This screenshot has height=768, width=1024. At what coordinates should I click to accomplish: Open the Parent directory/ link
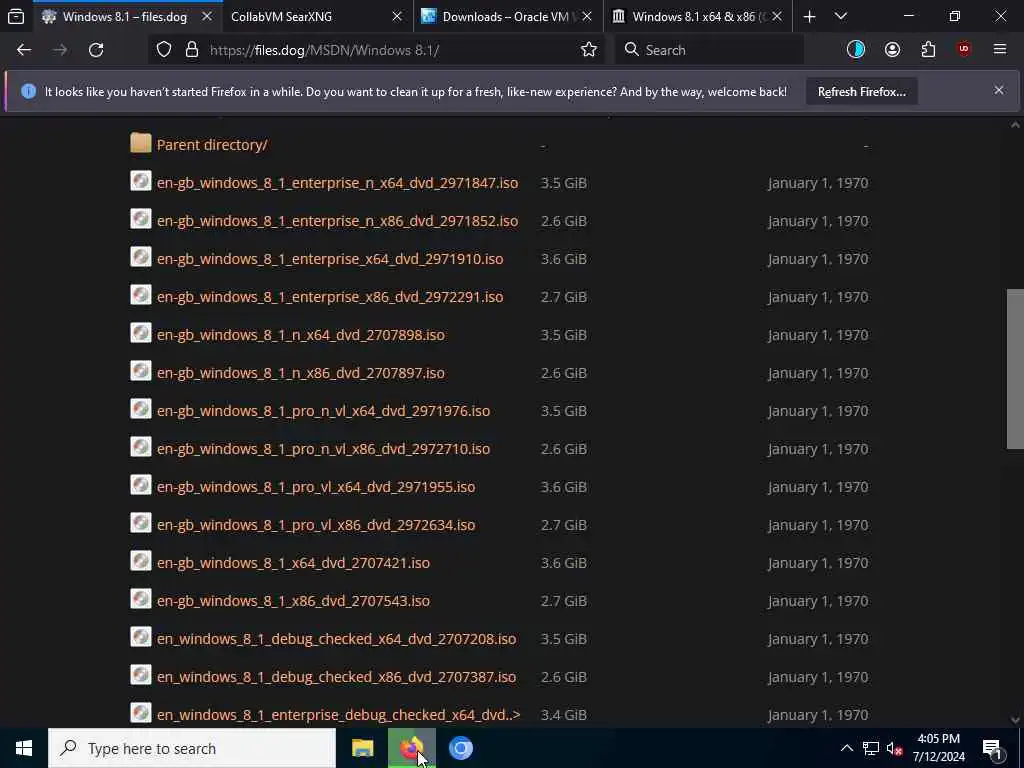[x=212, y=145]
